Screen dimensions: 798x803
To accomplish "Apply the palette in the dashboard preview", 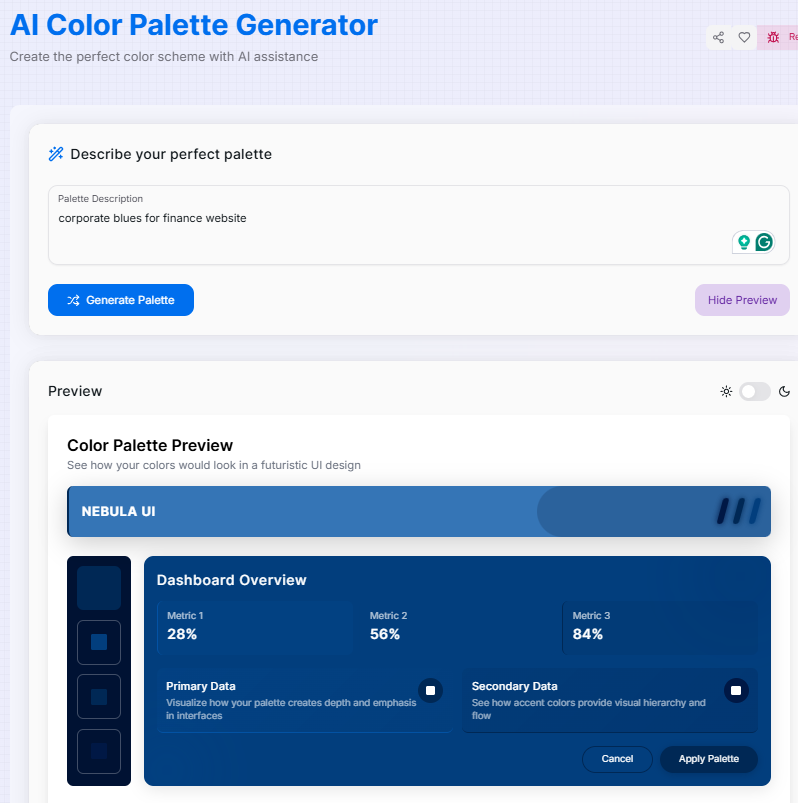I will [x=708, y=759].
